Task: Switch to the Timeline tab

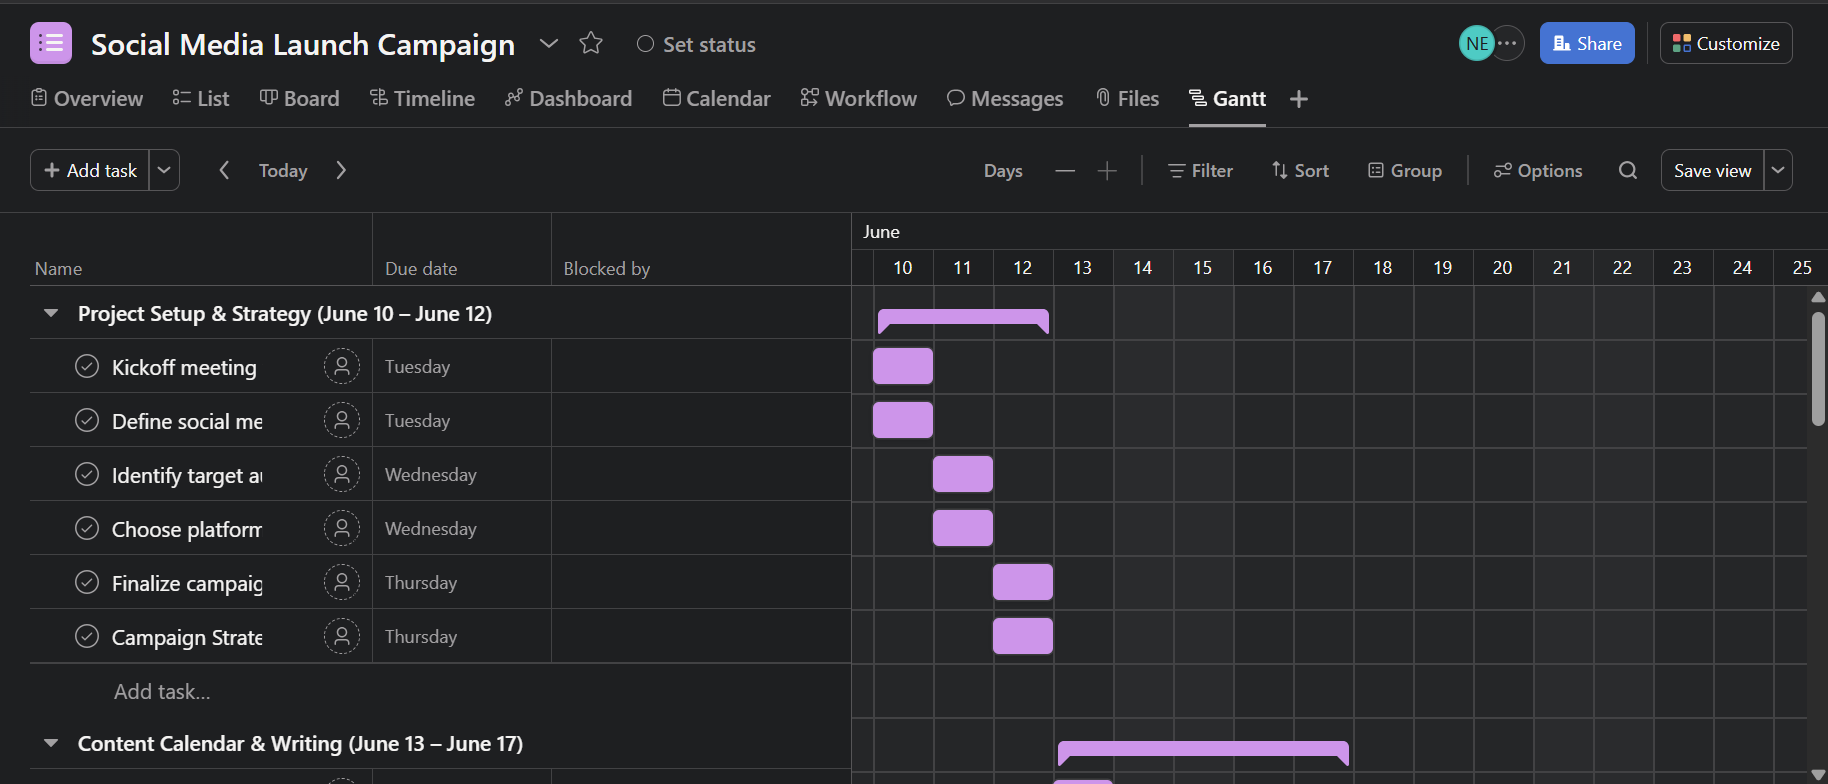Action: tap(423, 98)
